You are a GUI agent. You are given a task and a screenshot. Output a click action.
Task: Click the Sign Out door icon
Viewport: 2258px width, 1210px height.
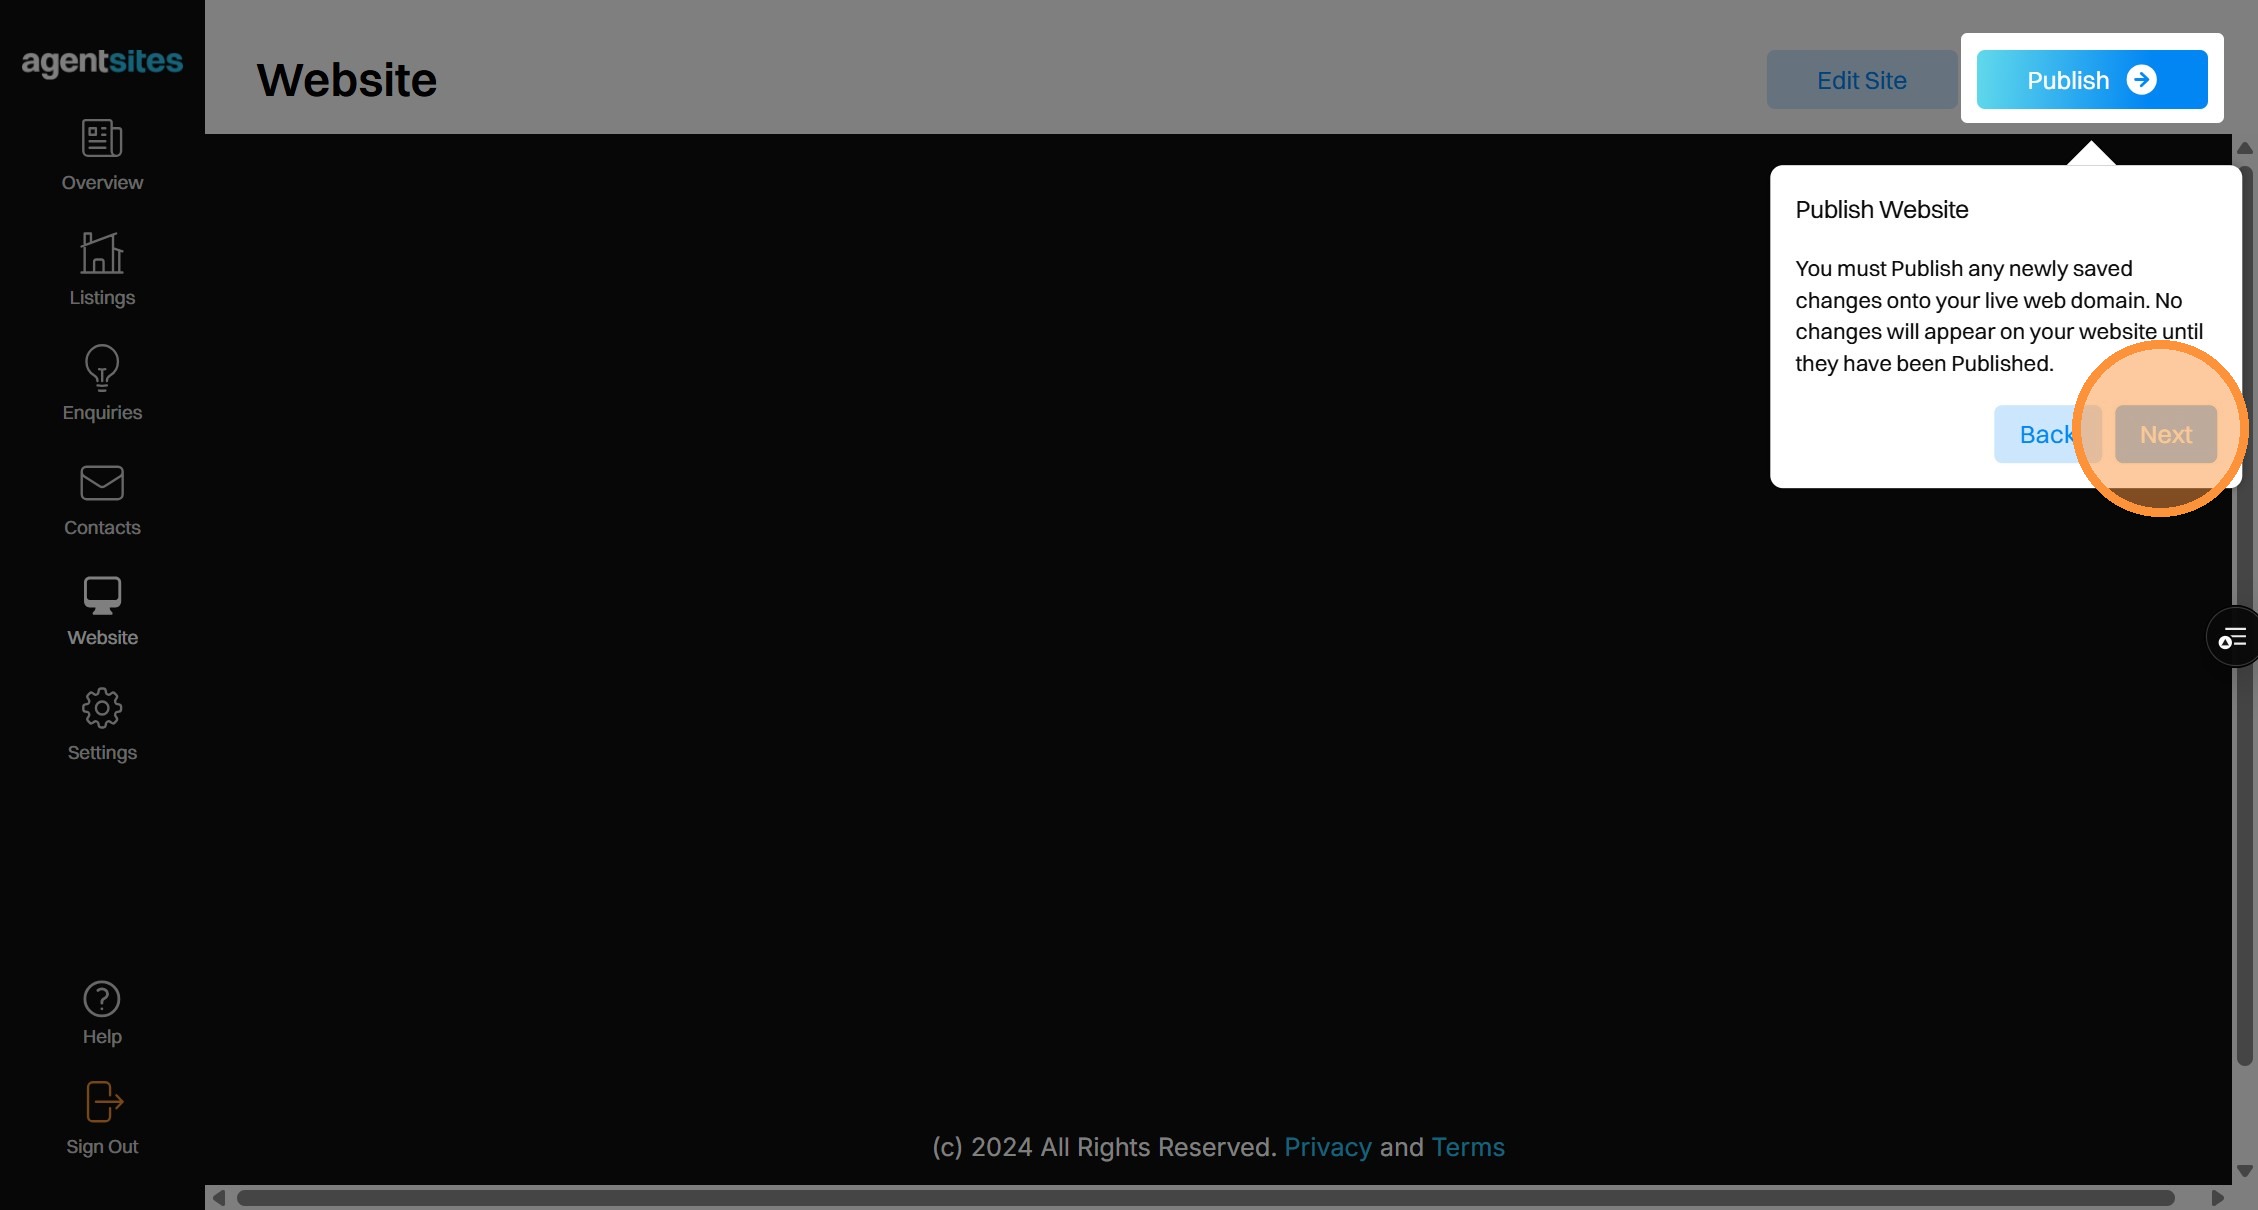(102, 1102)
